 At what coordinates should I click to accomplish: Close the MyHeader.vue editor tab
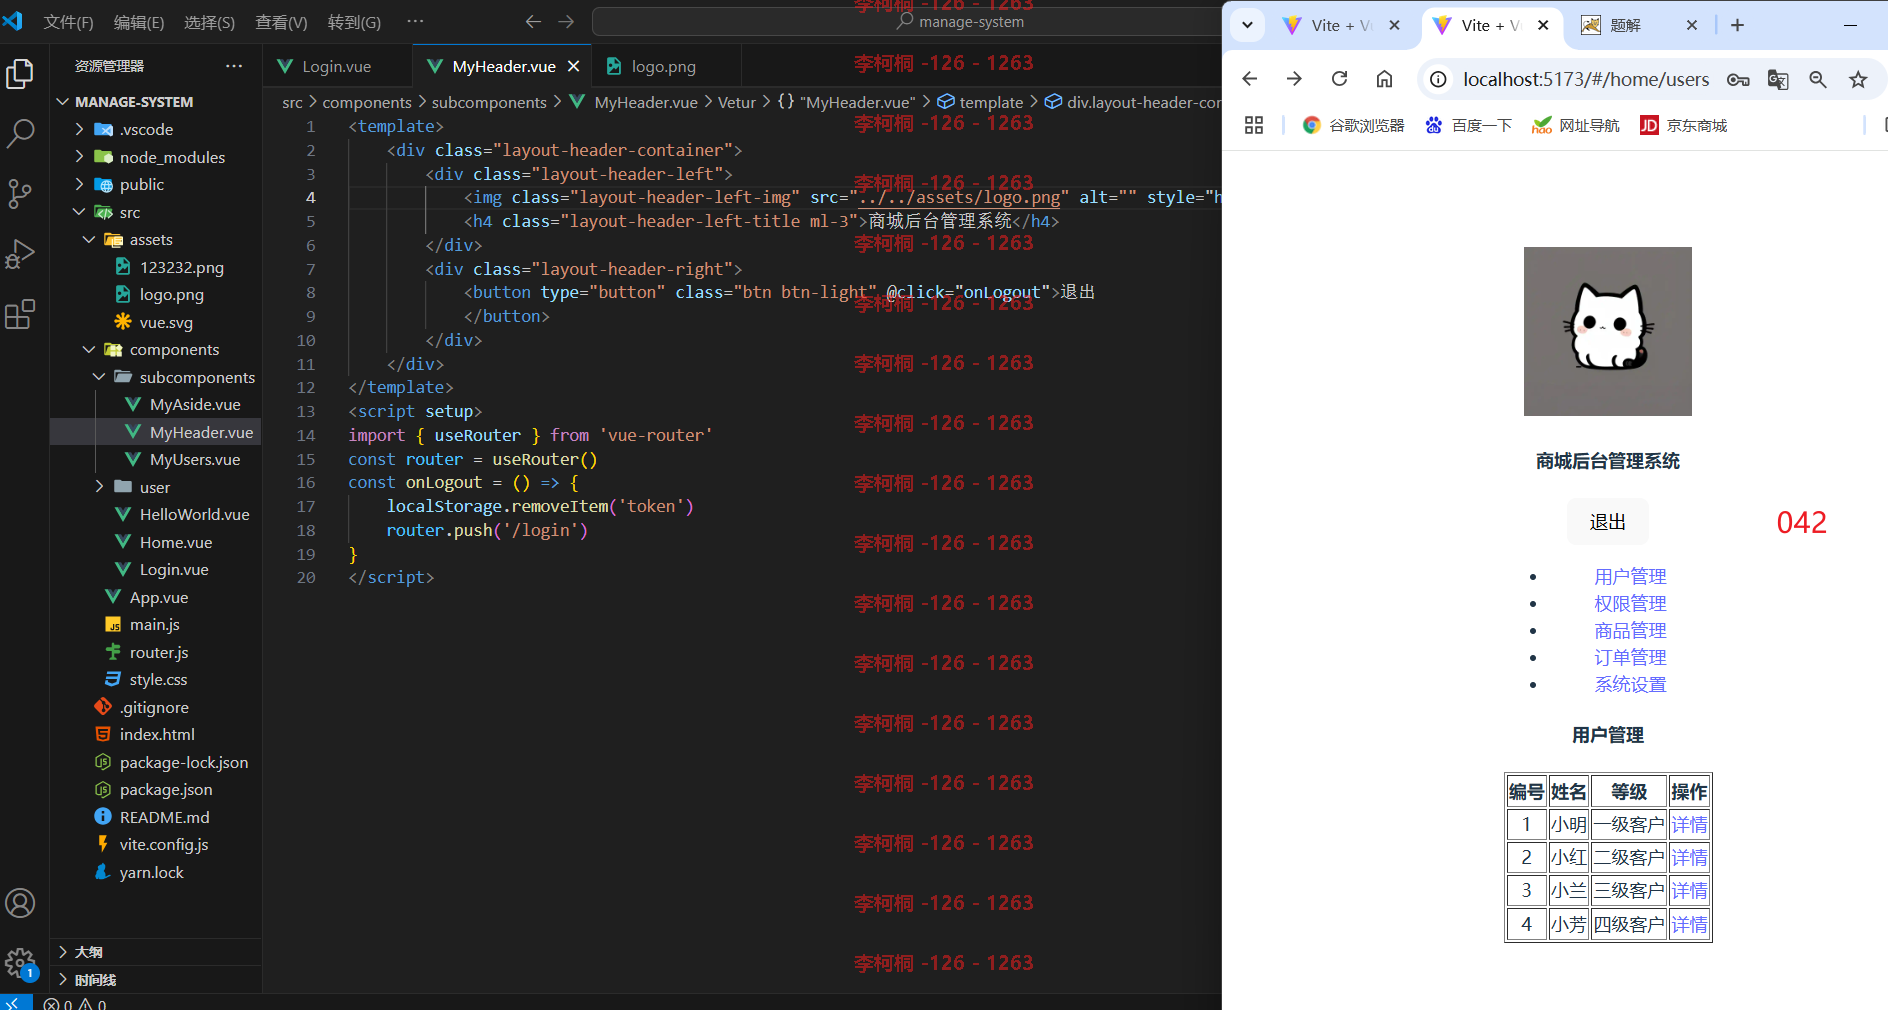[574, 66]
